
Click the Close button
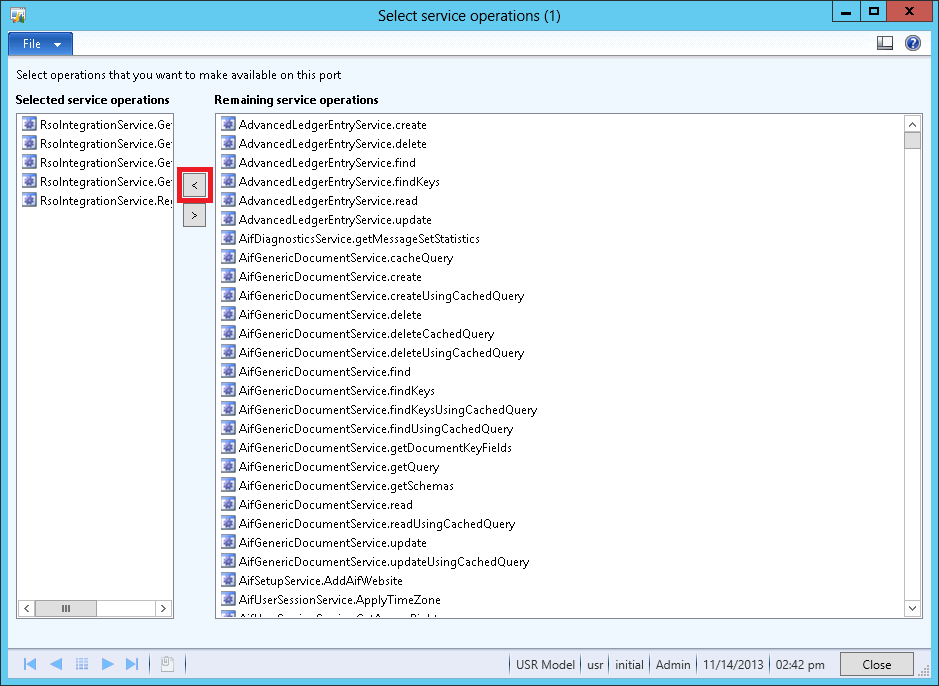tap(876, 664)
